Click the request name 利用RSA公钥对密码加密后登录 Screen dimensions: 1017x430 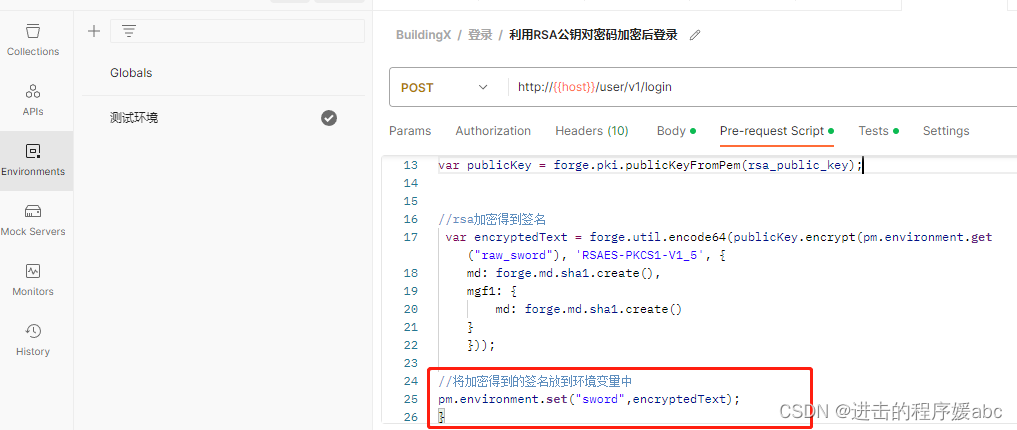click(593, 35)
